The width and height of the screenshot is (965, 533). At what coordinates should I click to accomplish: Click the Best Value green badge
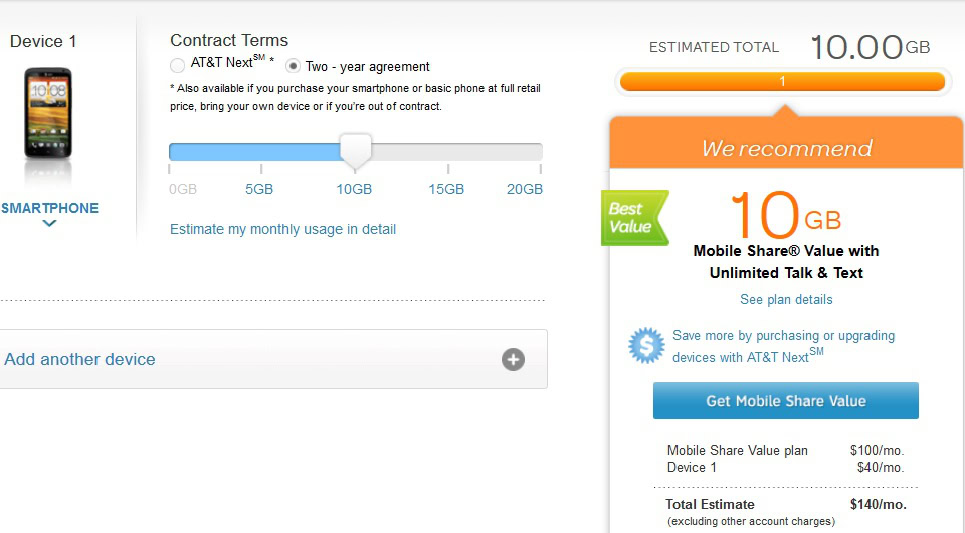[635, 218]
